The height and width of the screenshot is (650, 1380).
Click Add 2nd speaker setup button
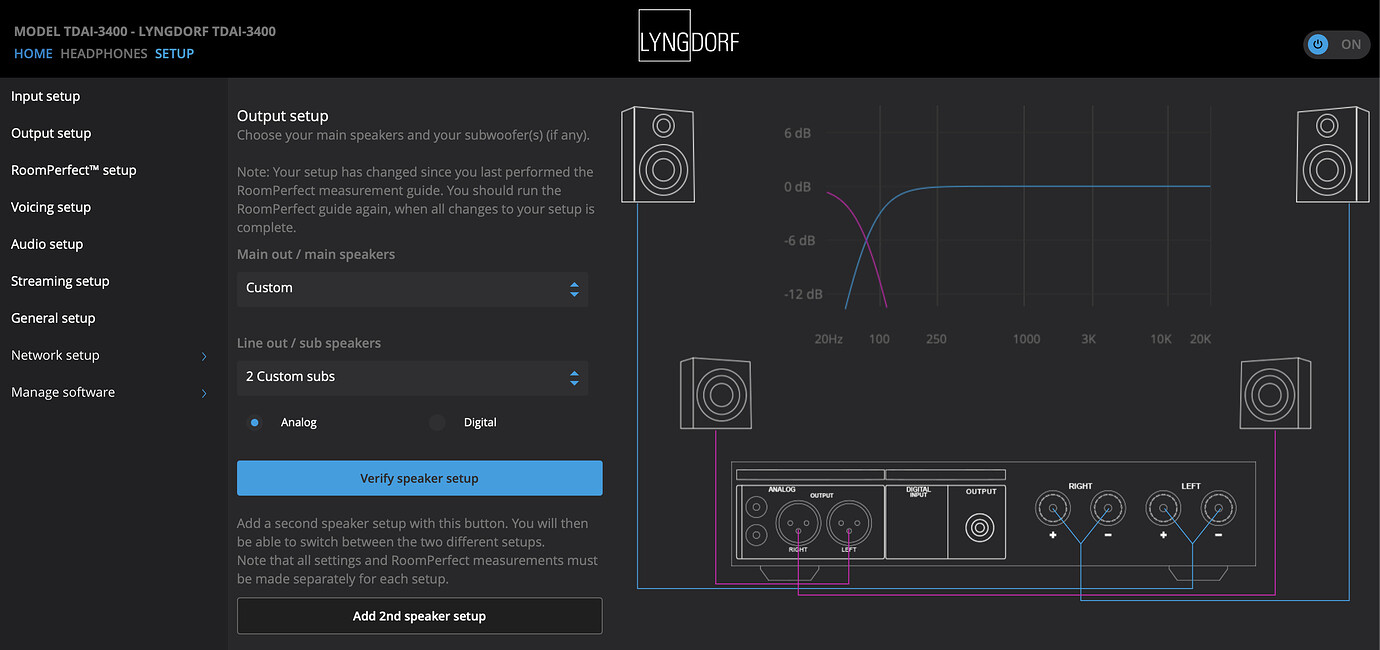point(419,616)
